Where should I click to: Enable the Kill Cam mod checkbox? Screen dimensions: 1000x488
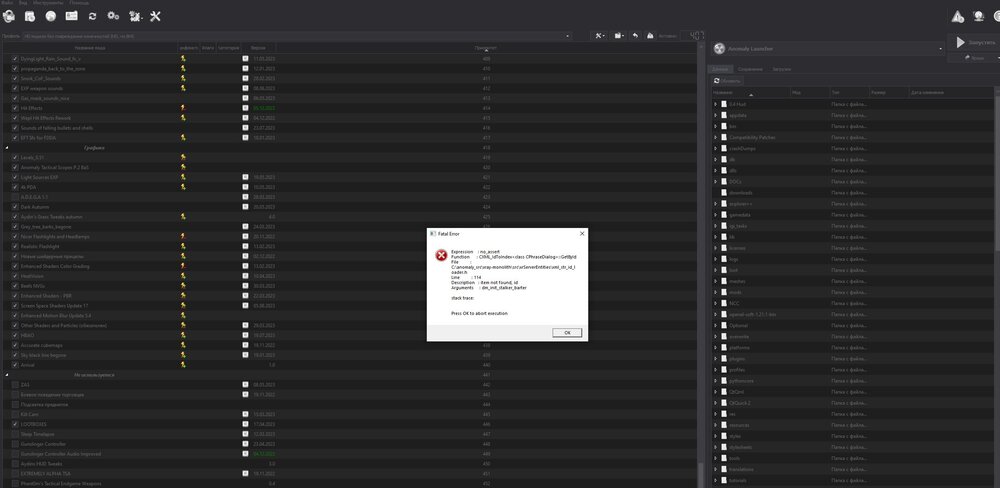tap(15, 414)
